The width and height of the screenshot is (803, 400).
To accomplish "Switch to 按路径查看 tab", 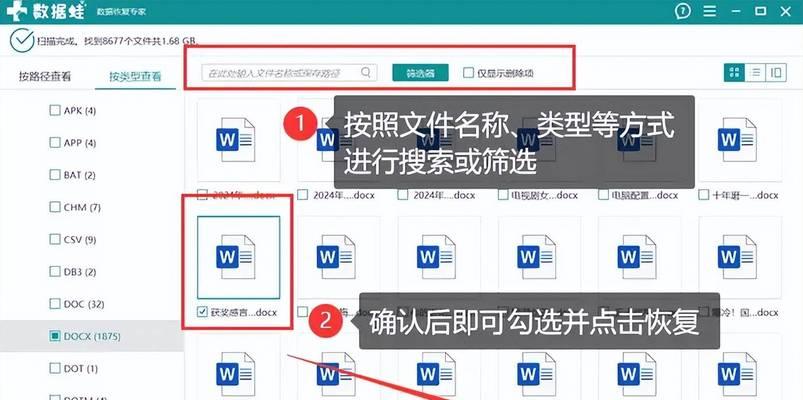I will [45, 77].
